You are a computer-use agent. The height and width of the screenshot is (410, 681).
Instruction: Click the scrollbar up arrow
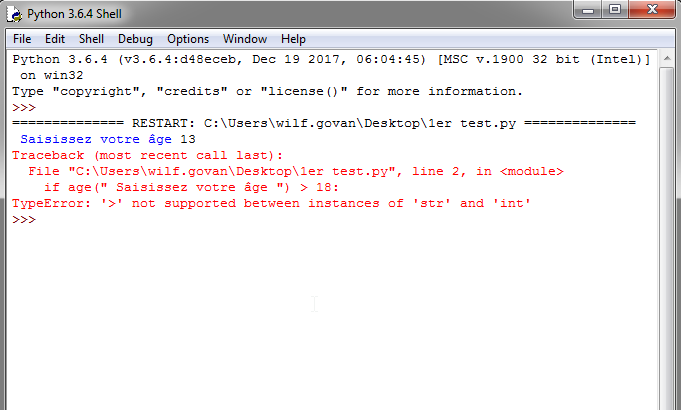click(x=666, y=59)
